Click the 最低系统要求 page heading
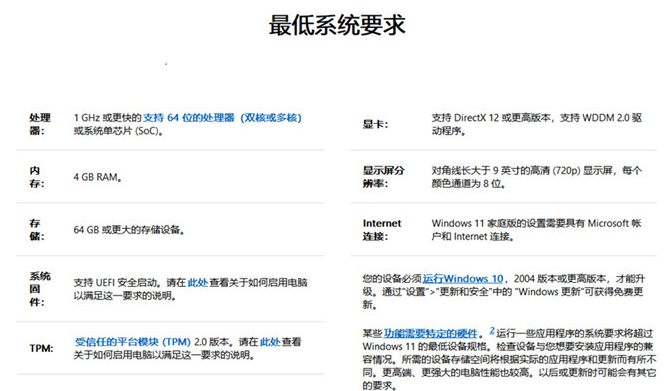 (337, 25)
